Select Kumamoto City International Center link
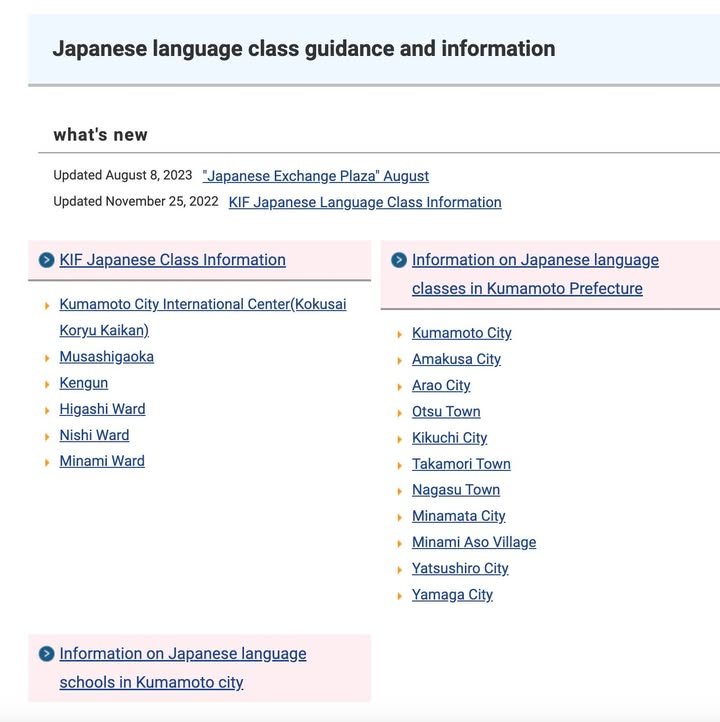 pyautogui.click(x=202, y=304)
